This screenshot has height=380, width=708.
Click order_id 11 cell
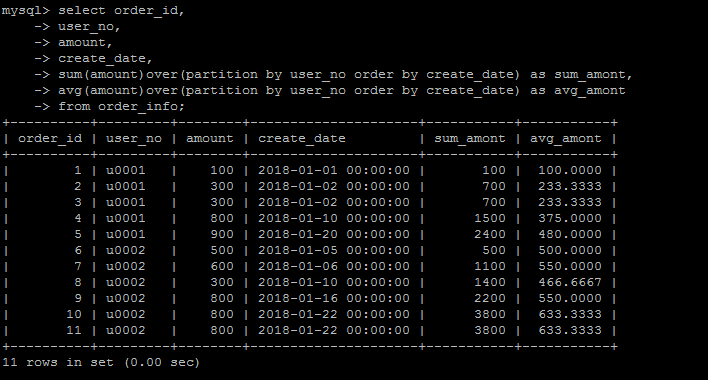pos(74,330)
